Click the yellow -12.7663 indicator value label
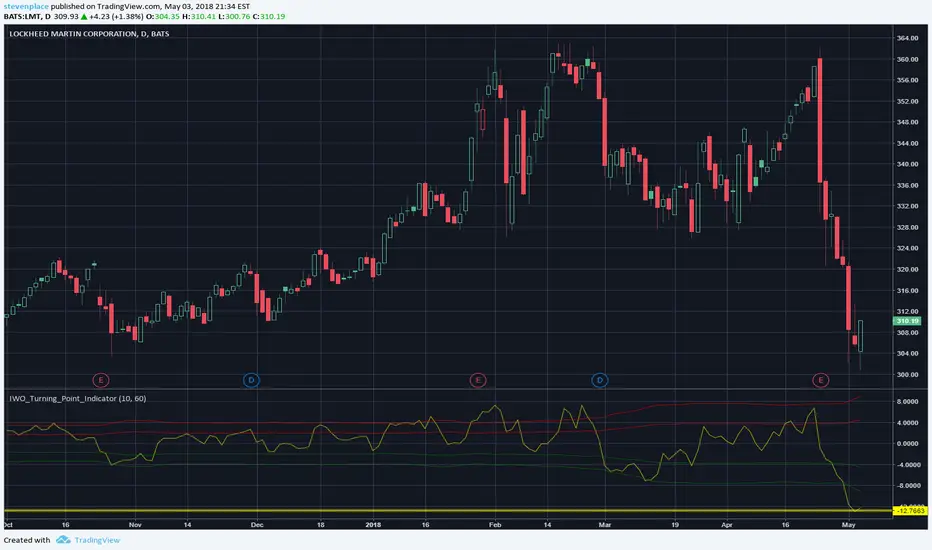The width and height of the screenshot is (932, 550). coord(910,510)
